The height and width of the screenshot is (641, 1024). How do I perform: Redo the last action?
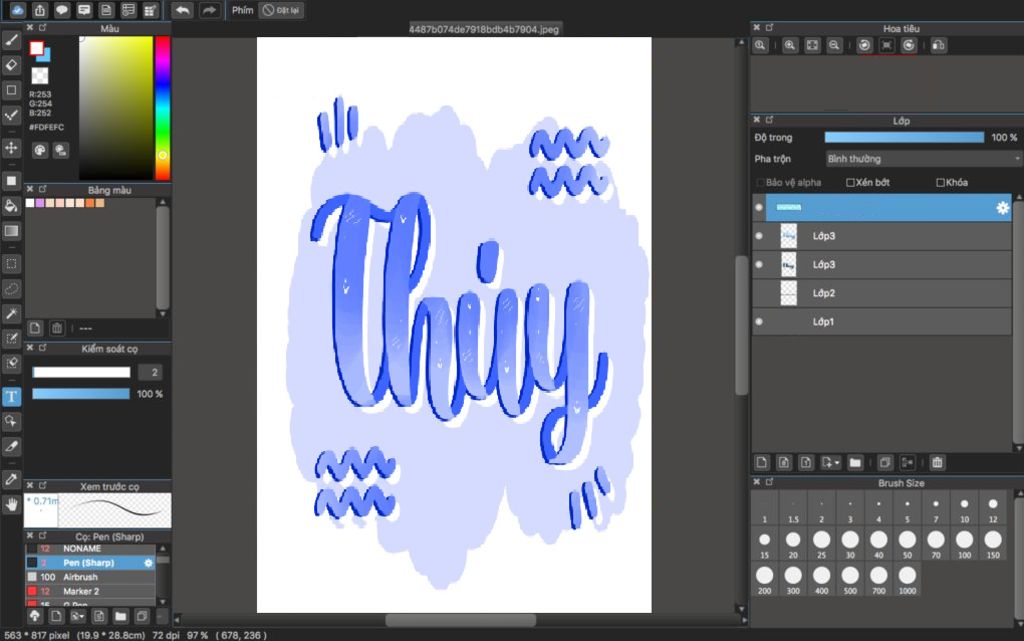pyautogui.click(x=209, y=10)
